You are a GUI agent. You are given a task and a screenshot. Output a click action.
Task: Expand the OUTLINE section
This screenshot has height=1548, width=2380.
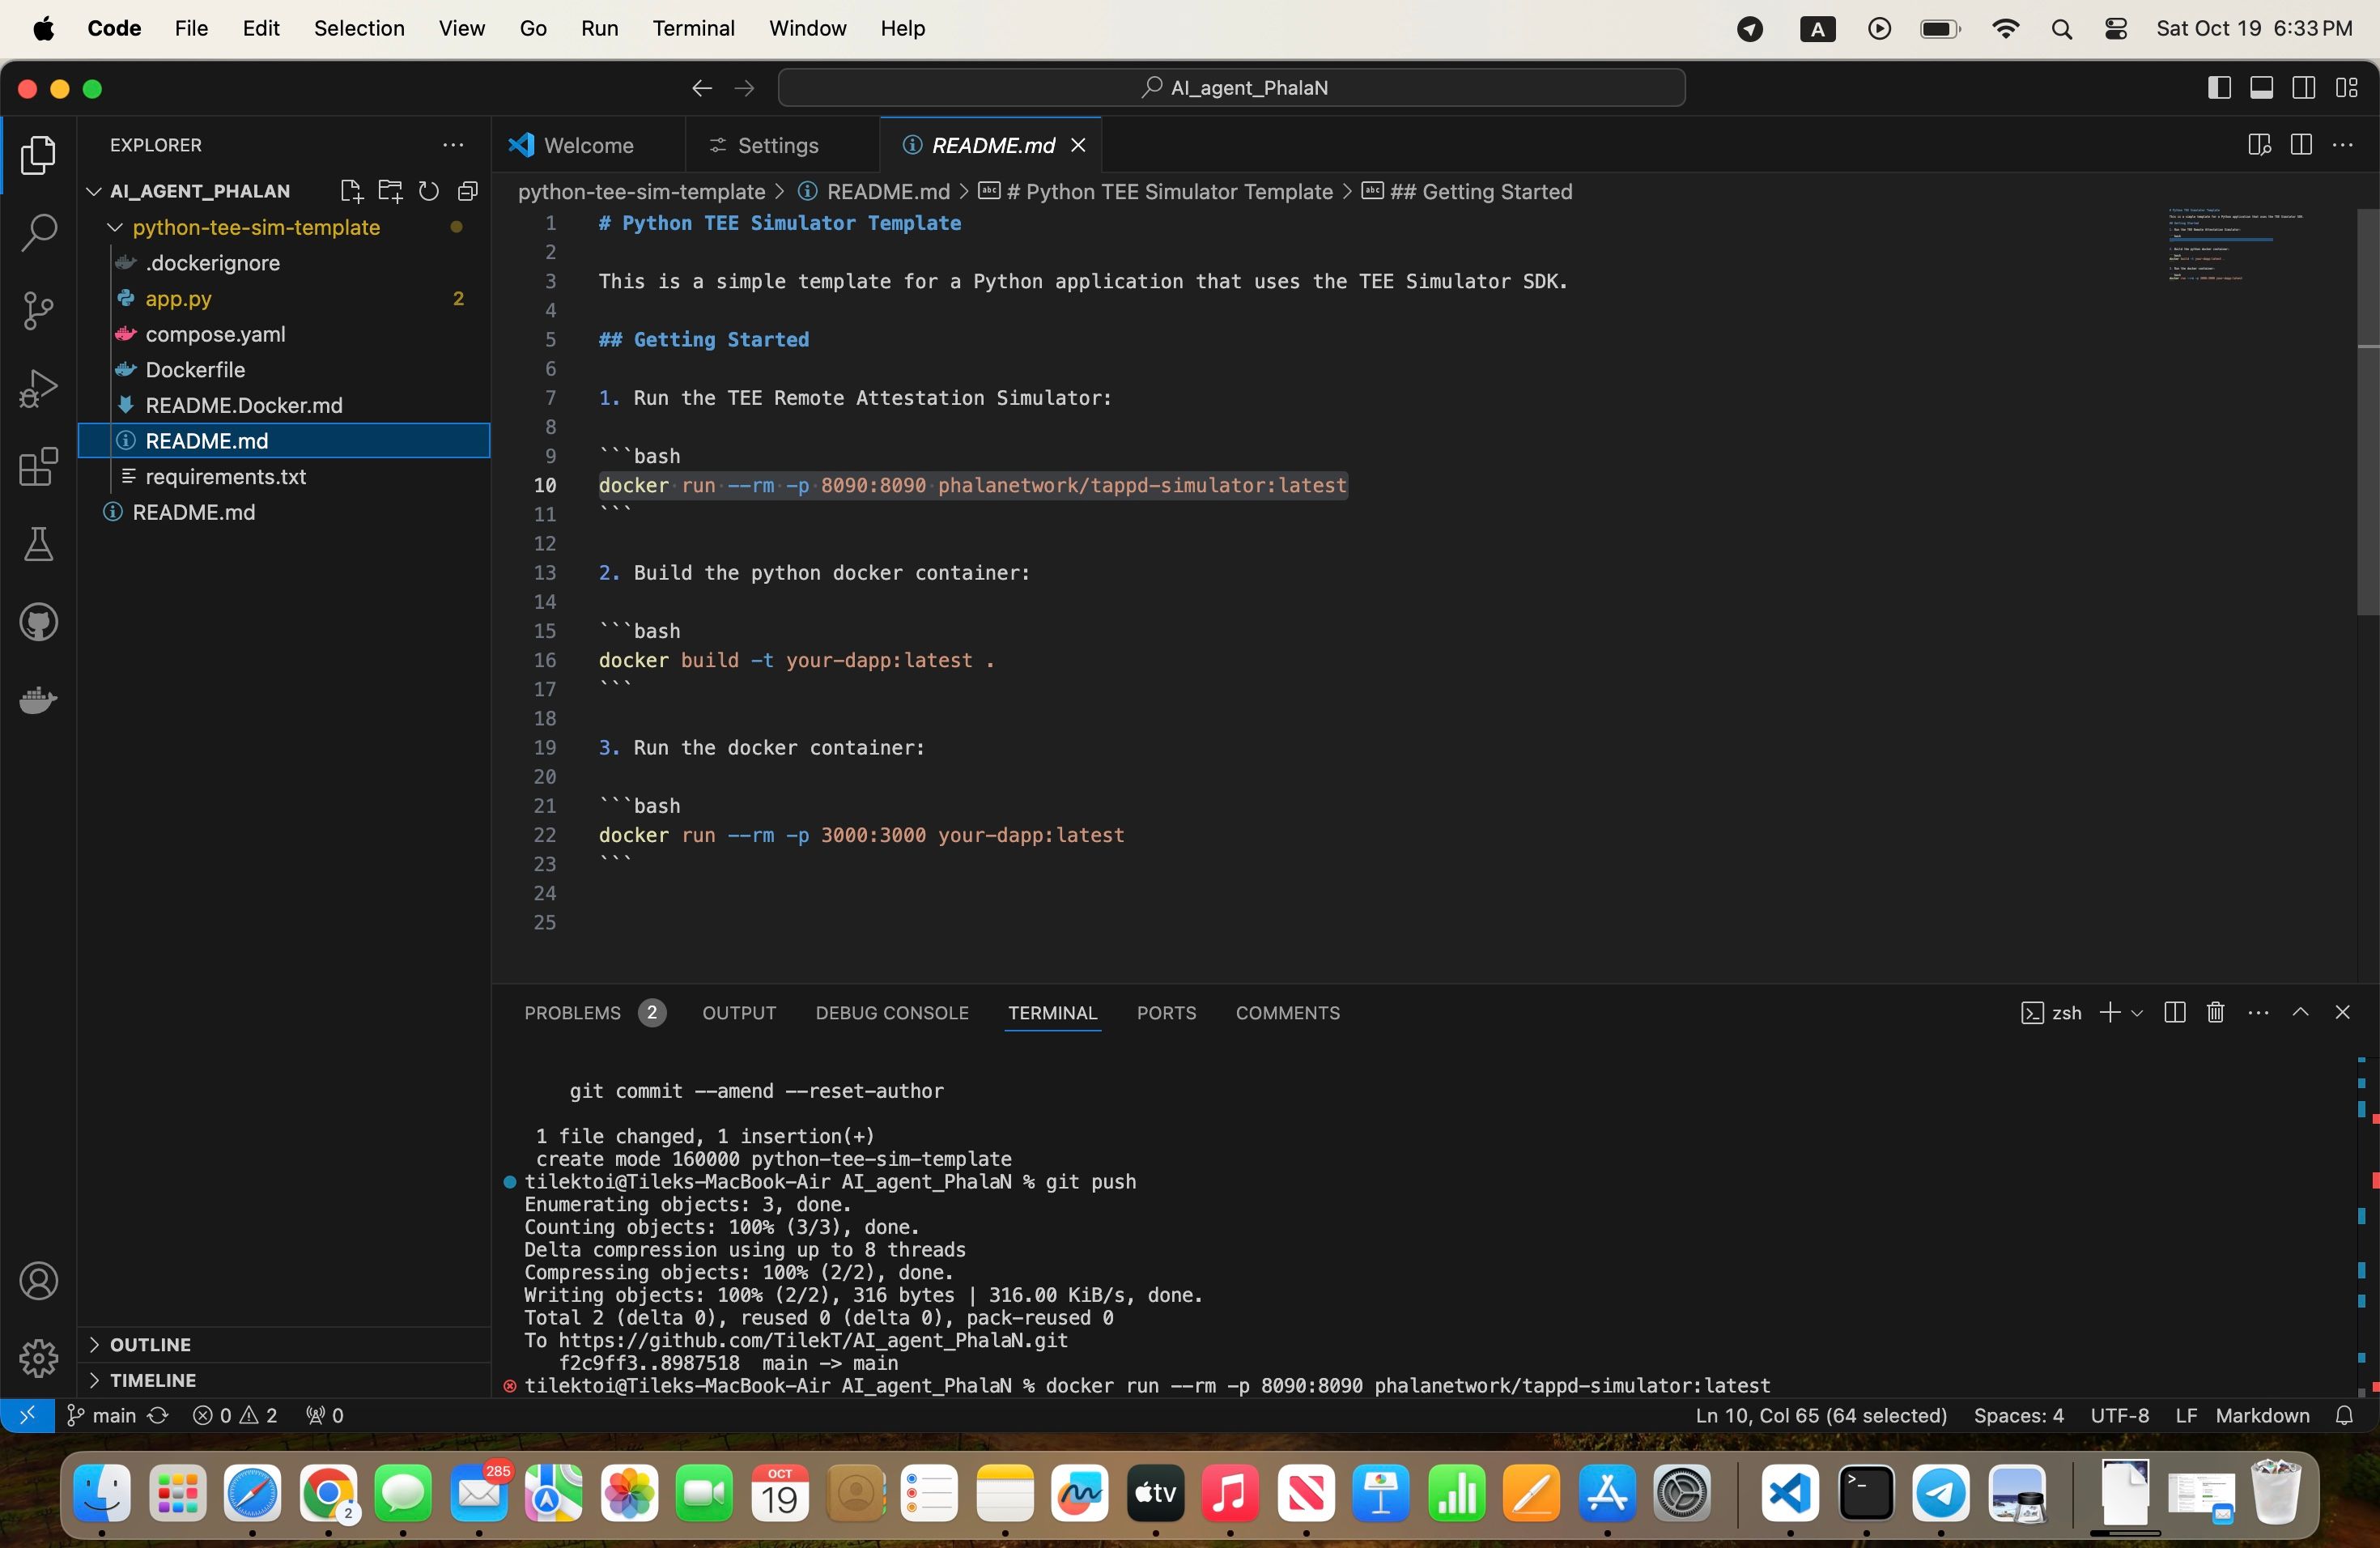(x=150, y=1344)
